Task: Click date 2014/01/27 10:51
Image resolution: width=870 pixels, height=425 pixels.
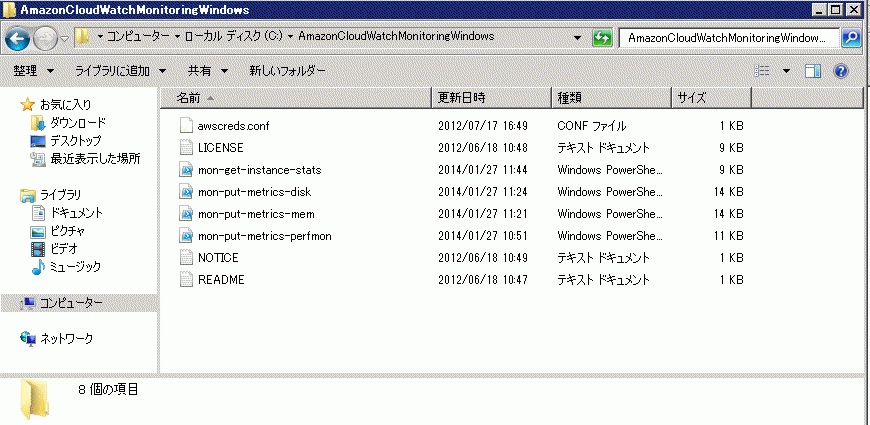Action: tap(482, 236)
